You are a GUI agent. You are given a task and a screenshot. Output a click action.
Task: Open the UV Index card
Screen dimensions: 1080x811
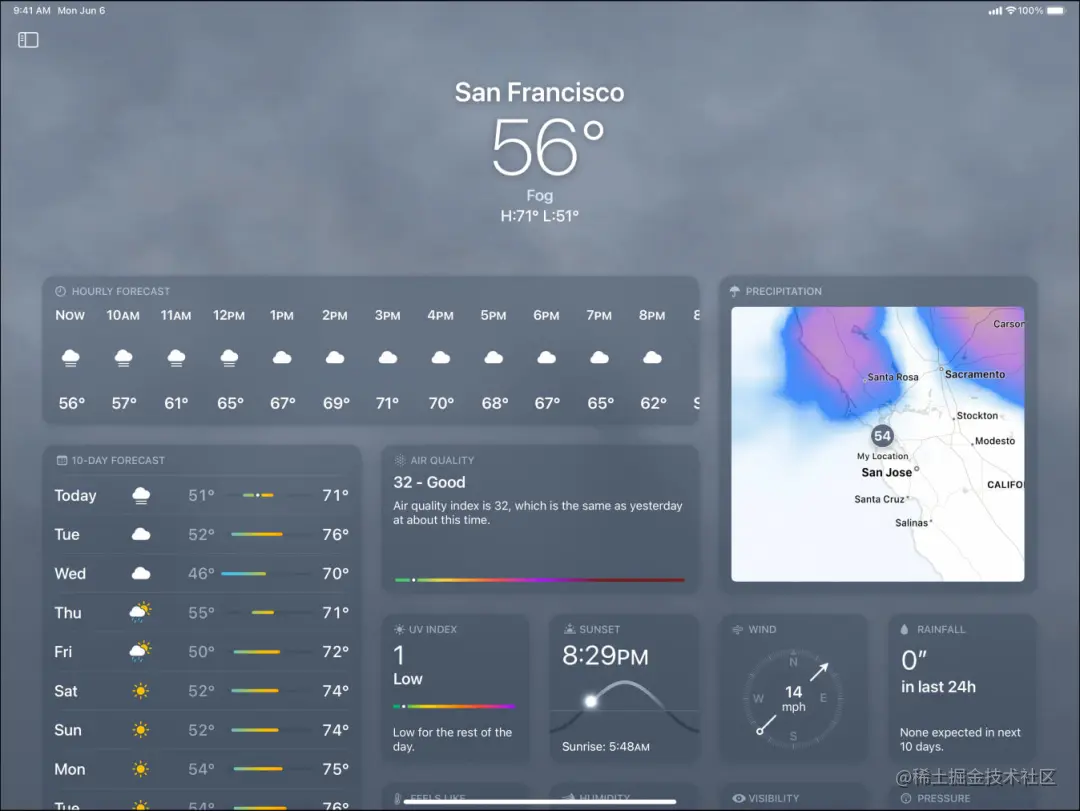(456, 688)
